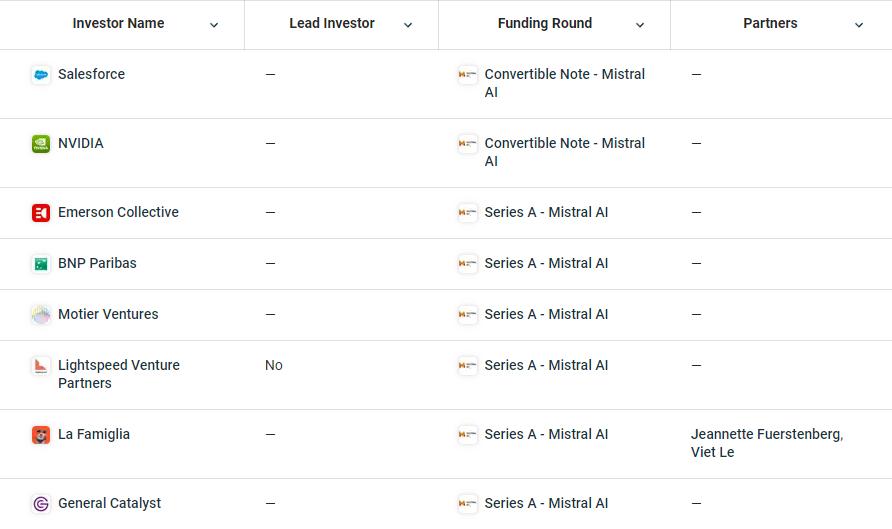
Task: Click the Motier Ventures logo icon
Action: point(41,315)
